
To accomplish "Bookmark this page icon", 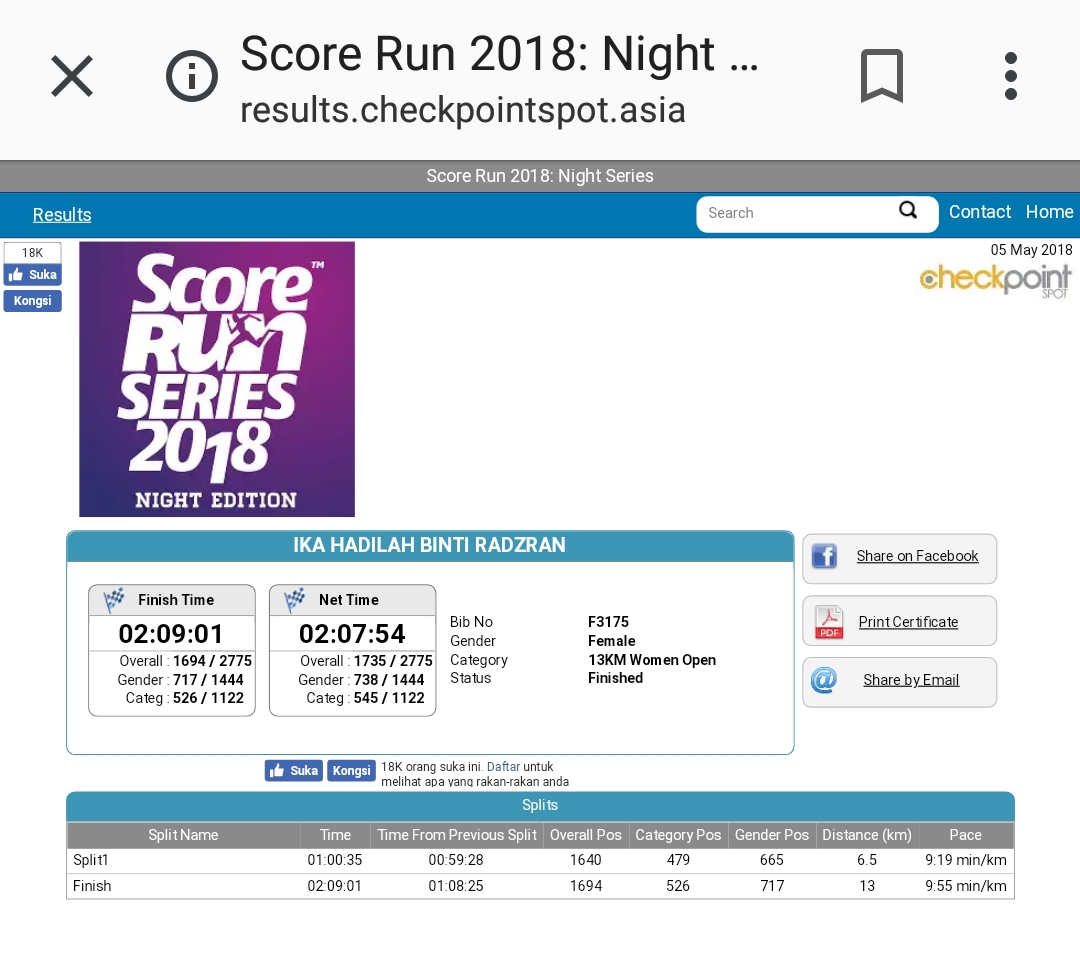I will (882, 76).
